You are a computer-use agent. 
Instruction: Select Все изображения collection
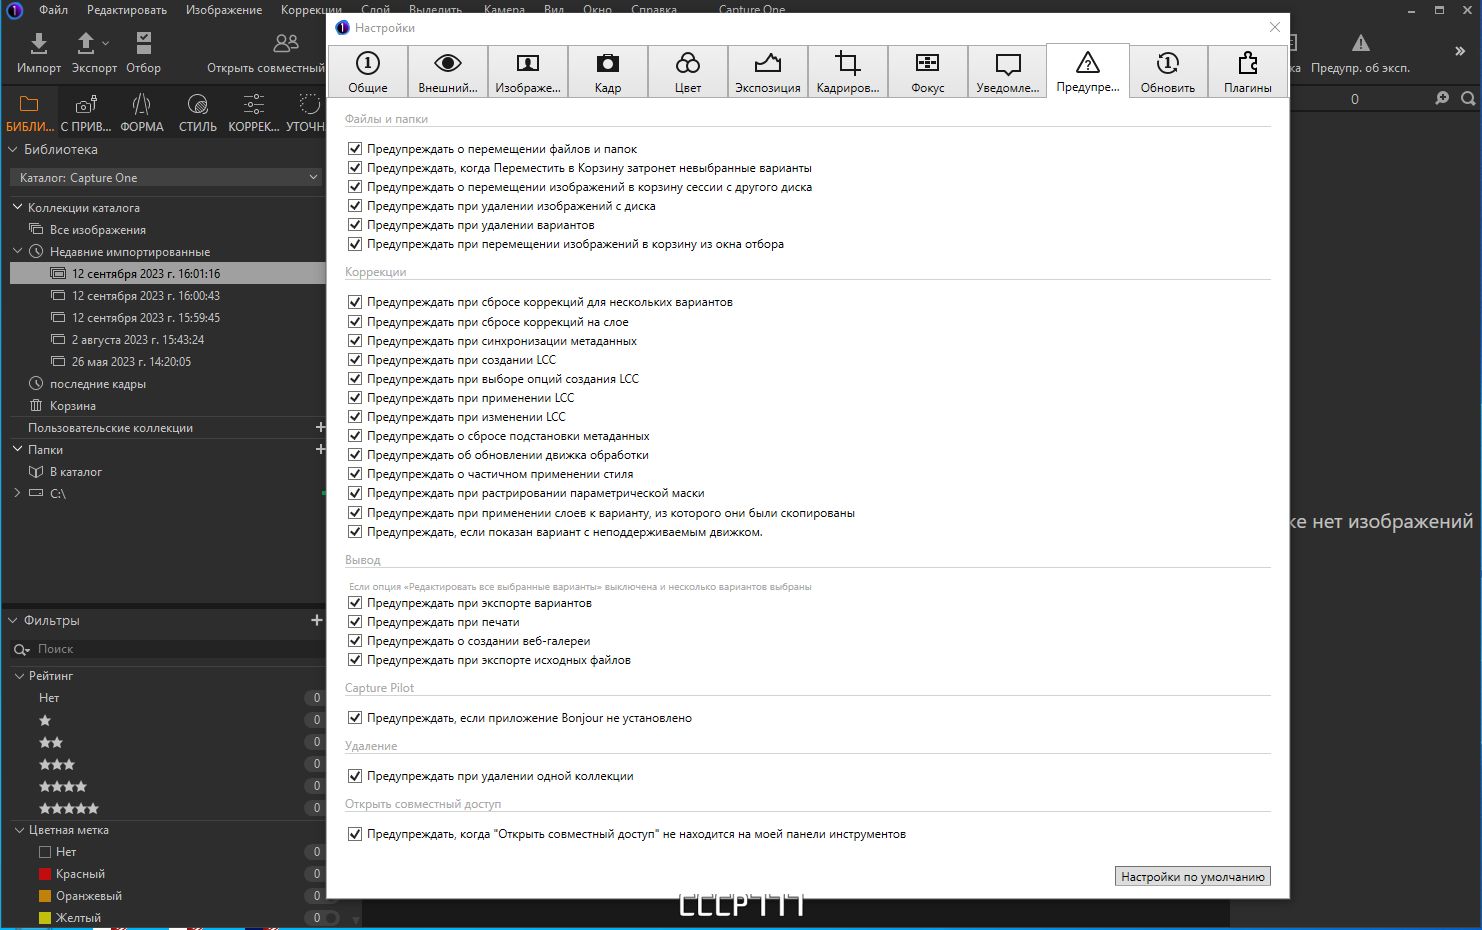point(98,230)
